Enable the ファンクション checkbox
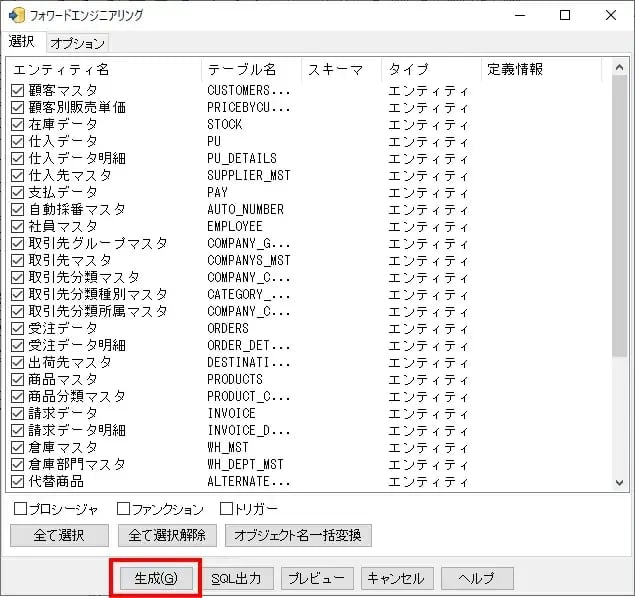This screenshot has height=598, width=635. [x=124, y=509]
